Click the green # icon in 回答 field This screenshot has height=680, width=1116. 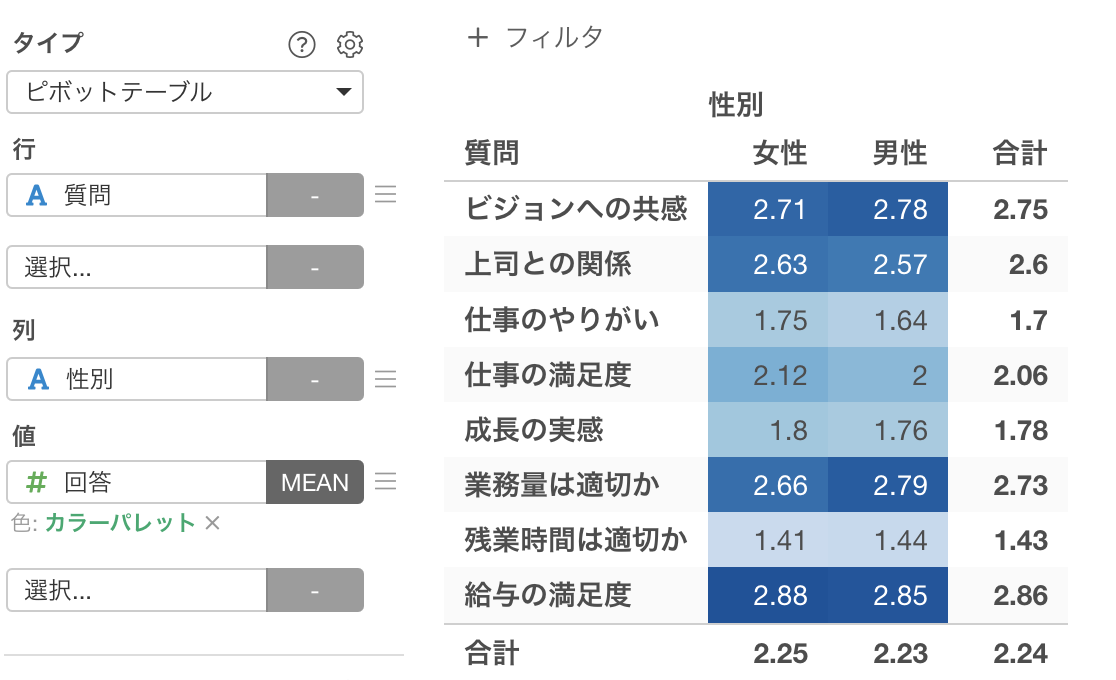click(x=36, y=482)
